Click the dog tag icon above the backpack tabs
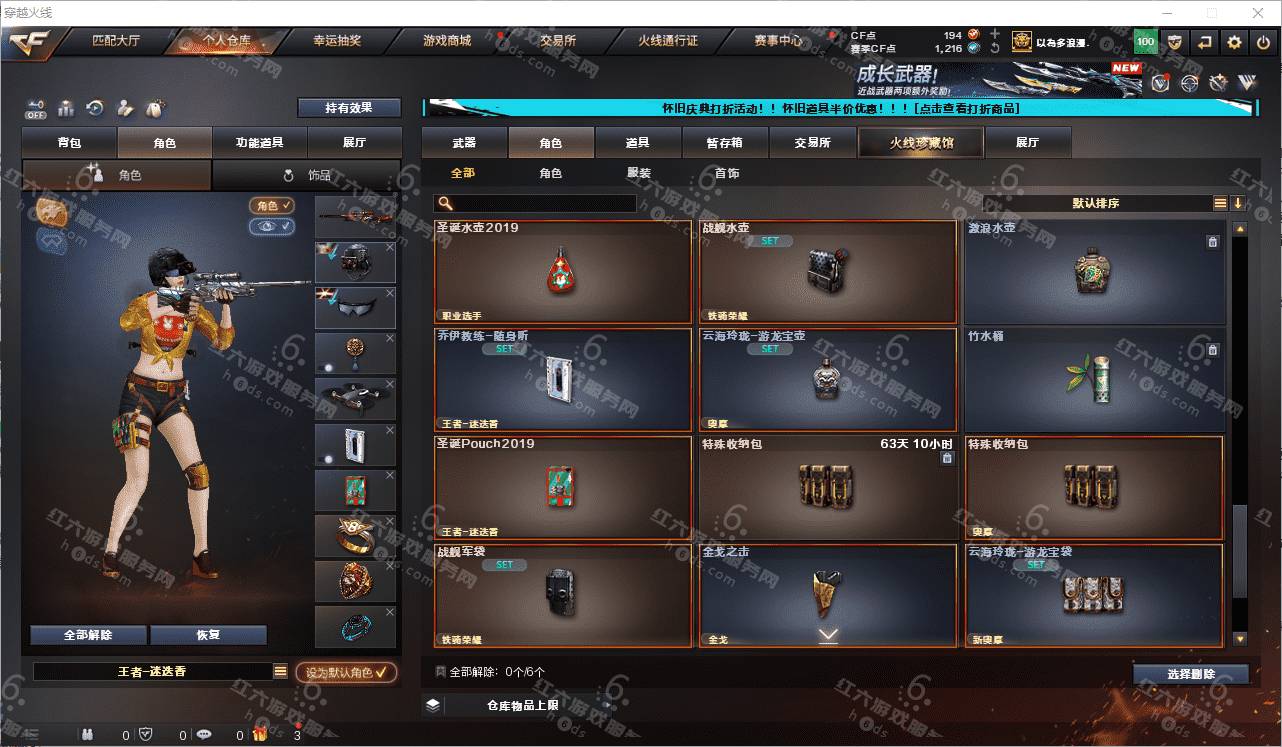1282x747 pixels. point(155,108)
